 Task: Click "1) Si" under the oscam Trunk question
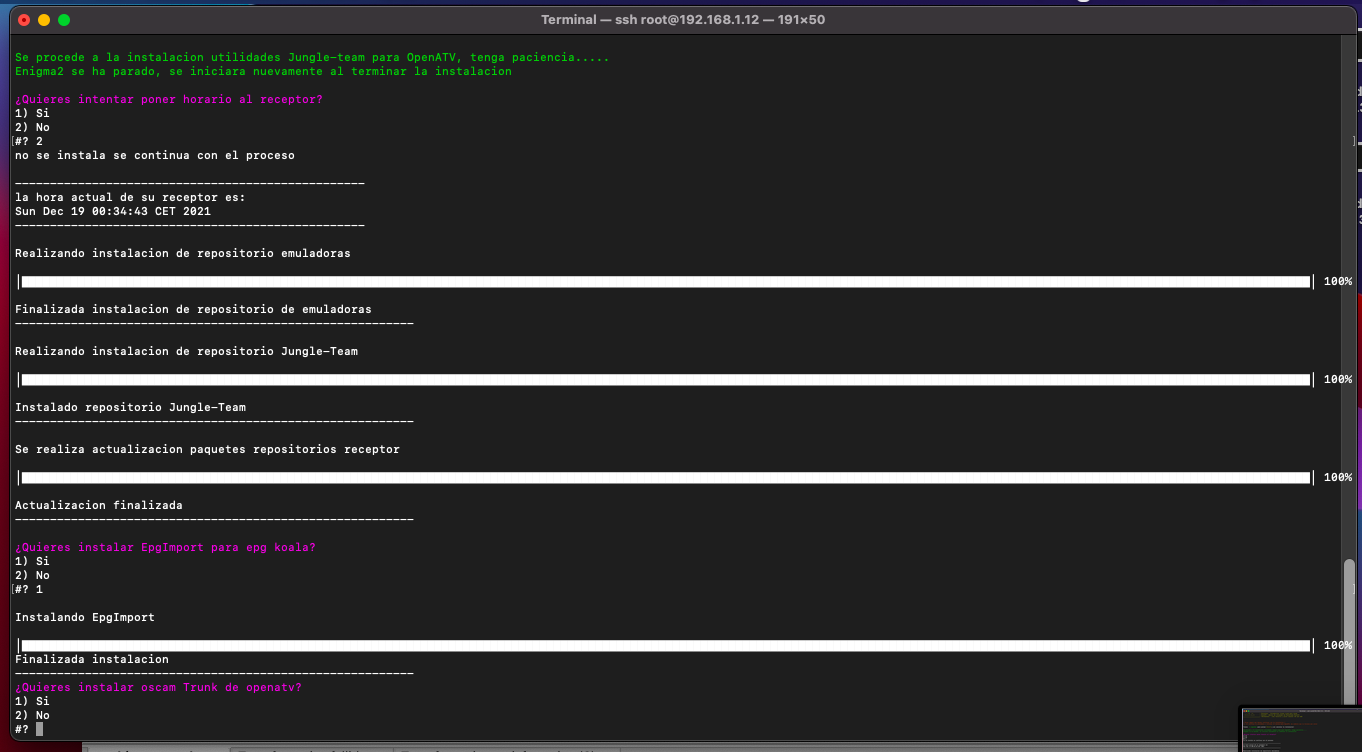32,701
